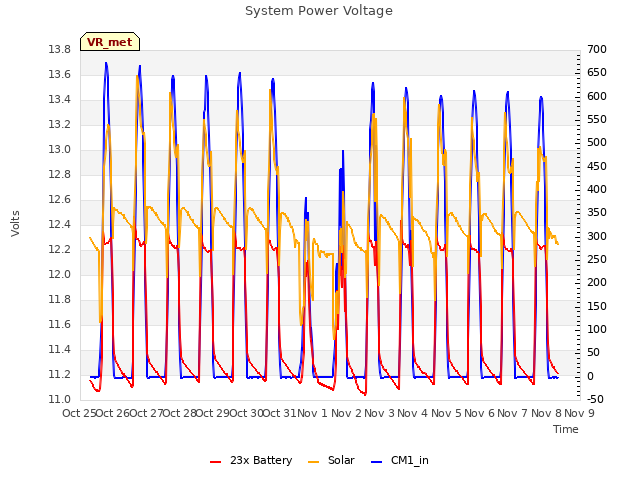Click the Nov 9 date tick label
Image resolution: width=640 pixels, height=480 pixels.
[x=579, y=413]
